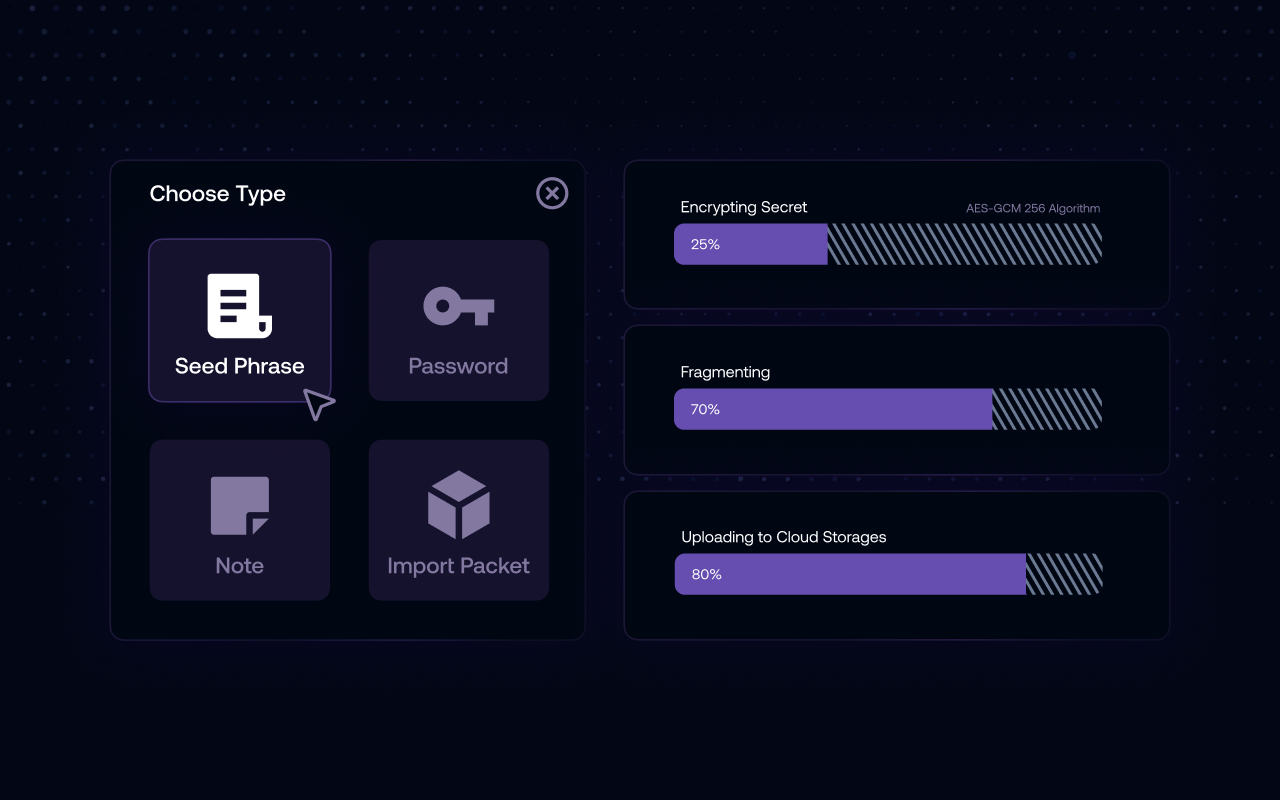1280x800 pixels.
Task: Click the key icon in the Password card
Action: click(x=458, y=305)
